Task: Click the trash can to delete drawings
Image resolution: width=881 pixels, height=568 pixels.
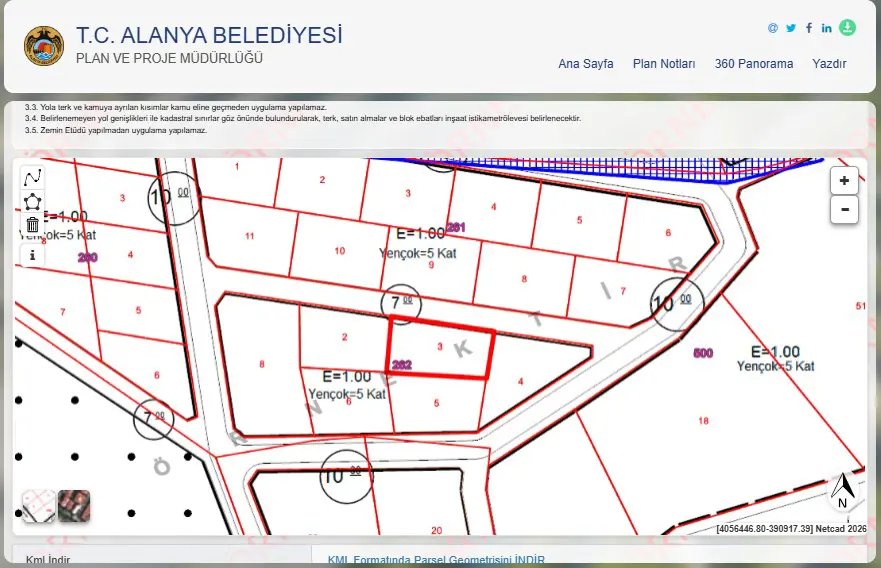Action: (33, 225)
